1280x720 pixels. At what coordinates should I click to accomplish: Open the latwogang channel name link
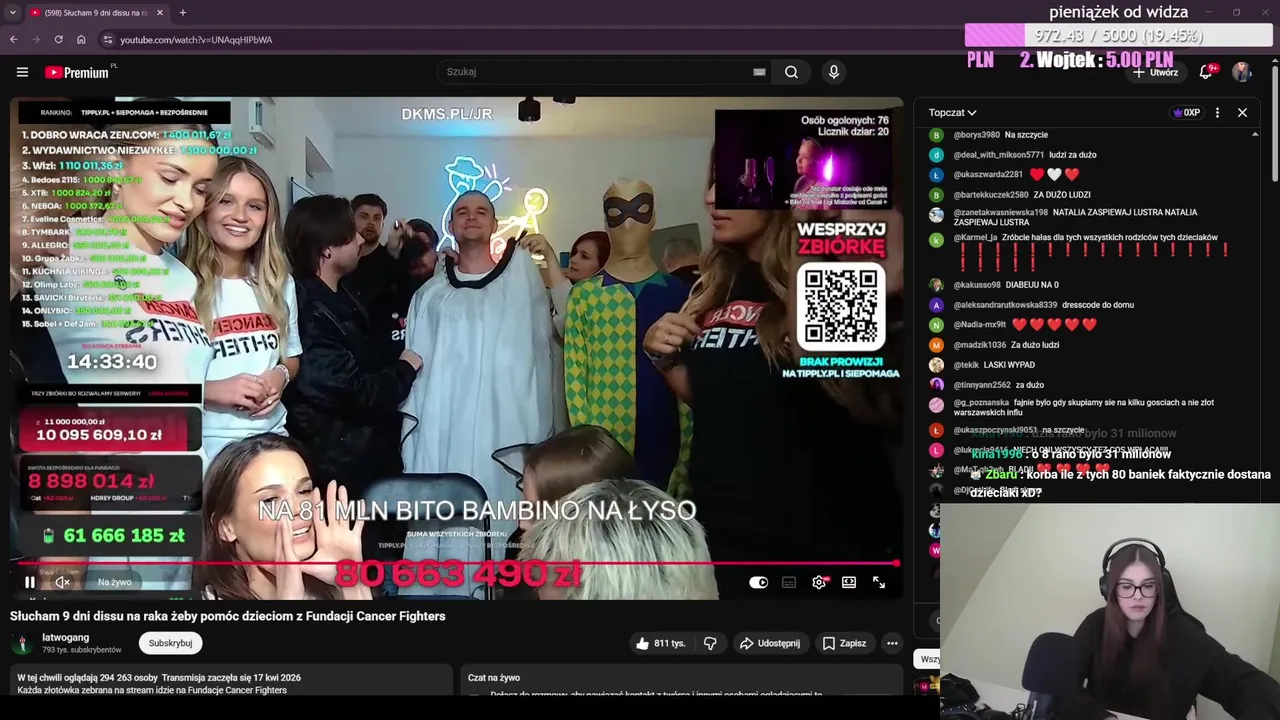pyautogui.click(x=65, y=637)
